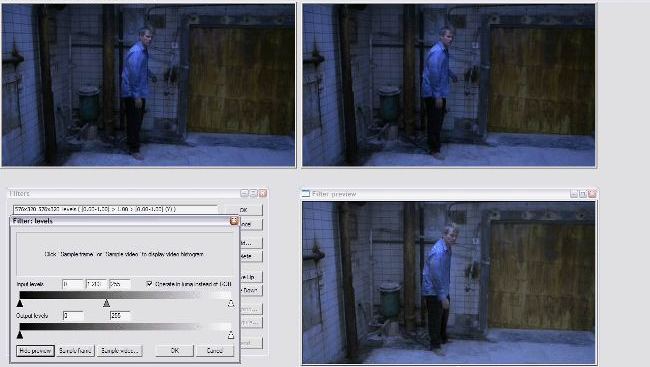
Task: Maximize the Filter preview window
Action: pos(583,194)
